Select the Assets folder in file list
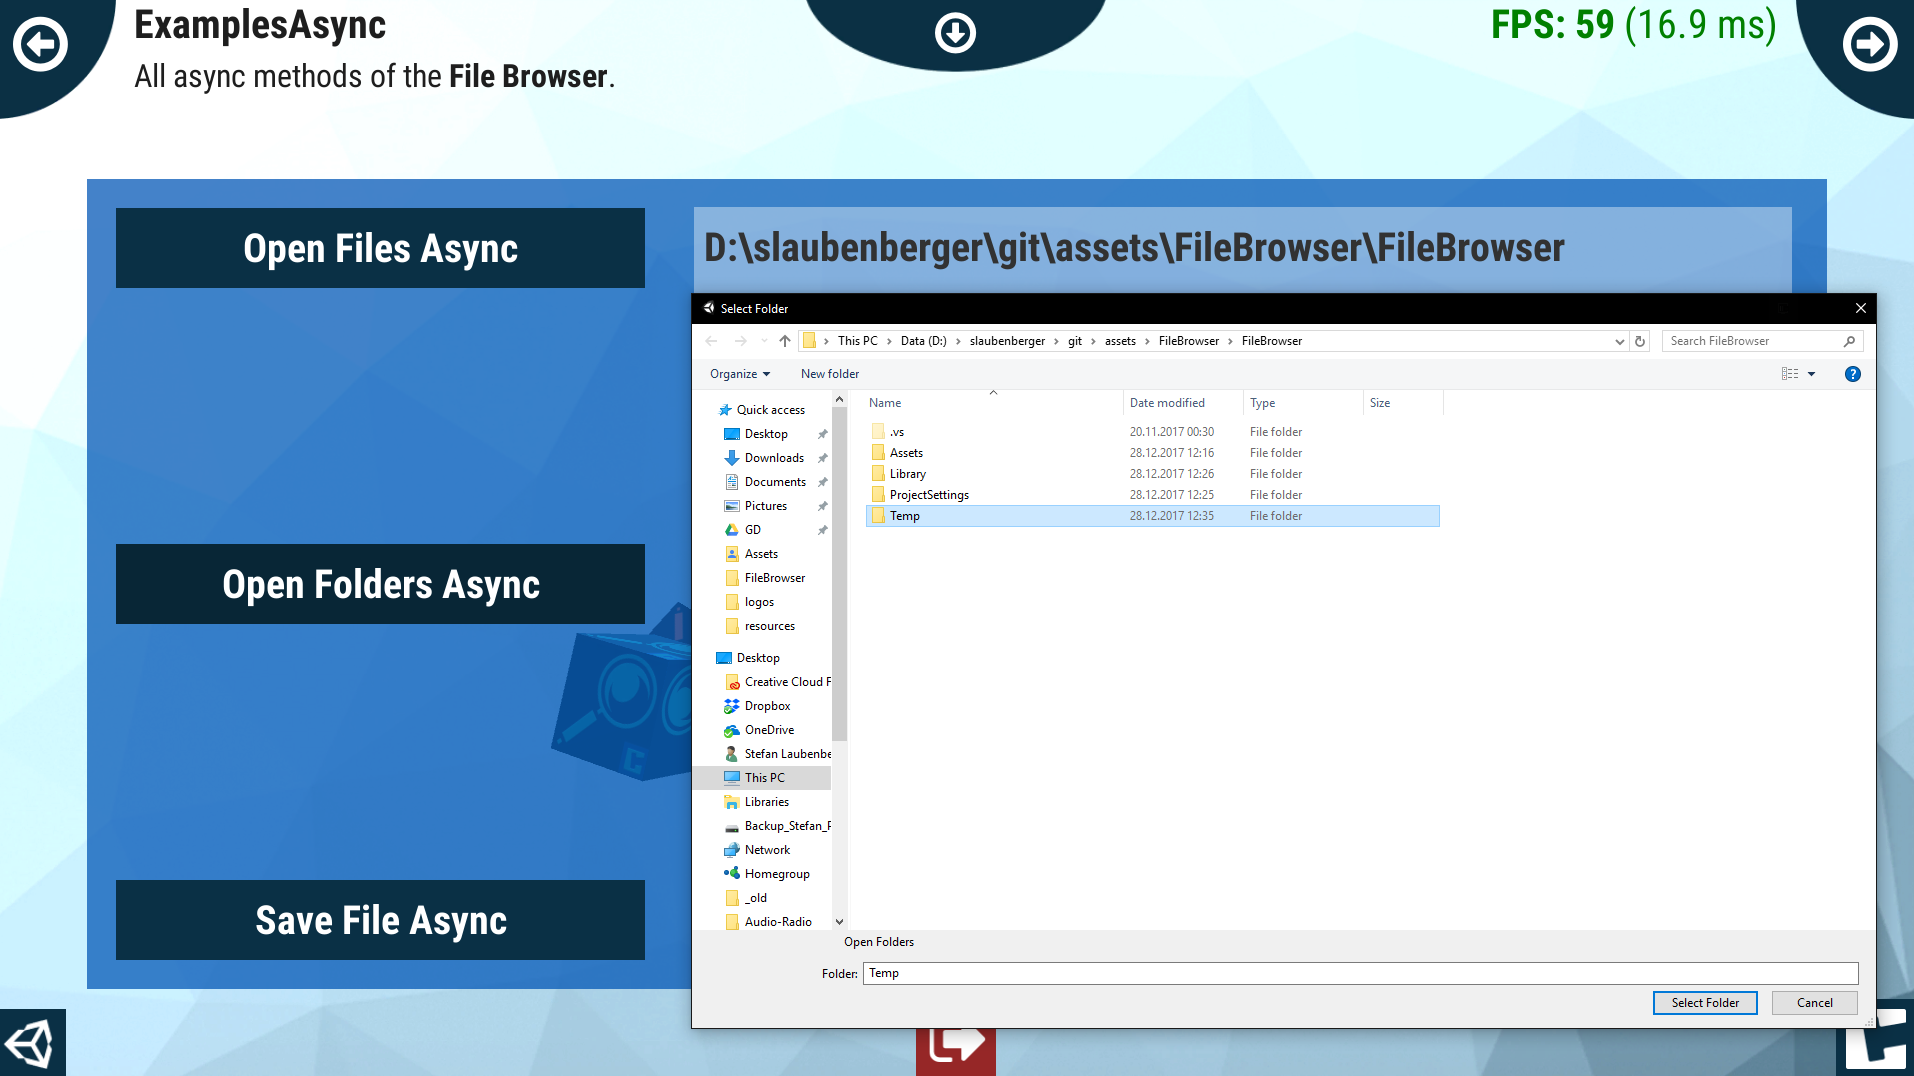 point(1152,453)
